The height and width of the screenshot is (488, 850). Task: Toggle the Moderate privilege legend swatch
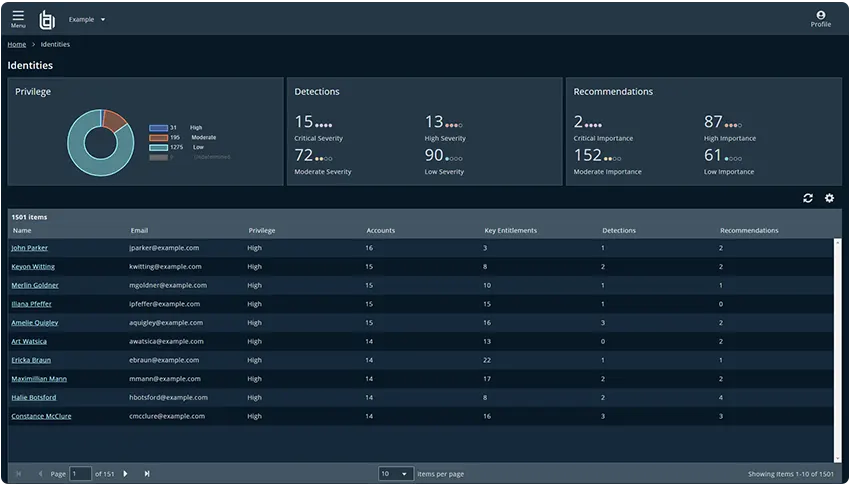click(158, 138)
